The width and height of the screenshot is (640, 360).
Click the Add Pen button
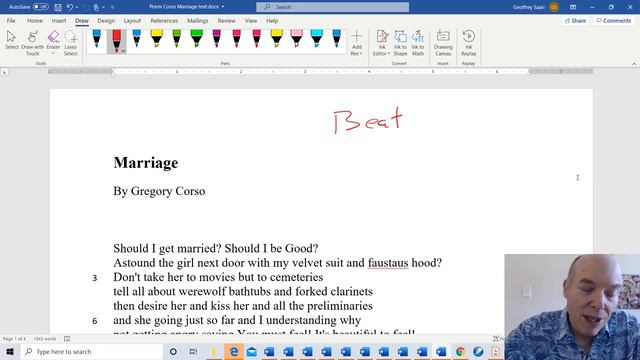point(356,43)
